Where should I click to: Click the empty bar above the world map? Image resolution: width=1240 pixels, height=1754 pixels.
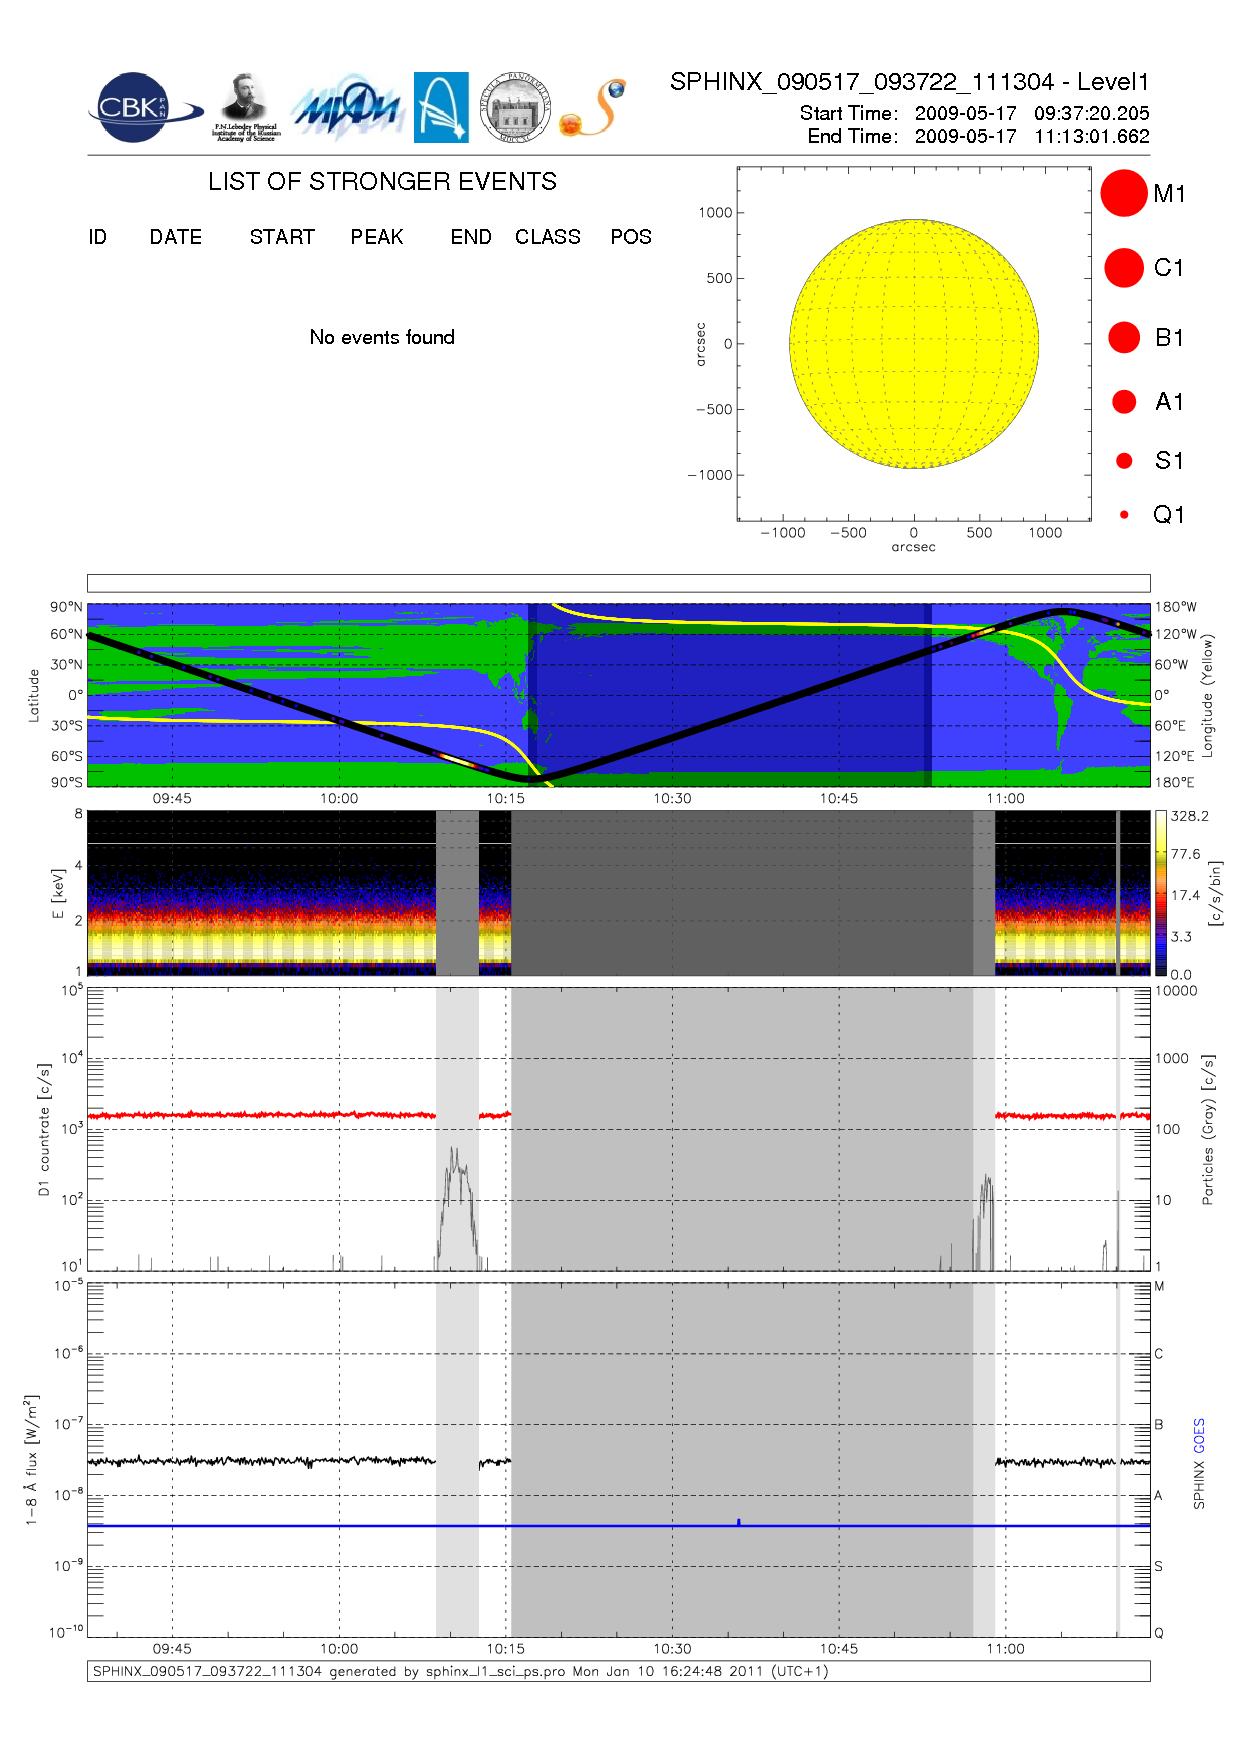click(618, 583)
